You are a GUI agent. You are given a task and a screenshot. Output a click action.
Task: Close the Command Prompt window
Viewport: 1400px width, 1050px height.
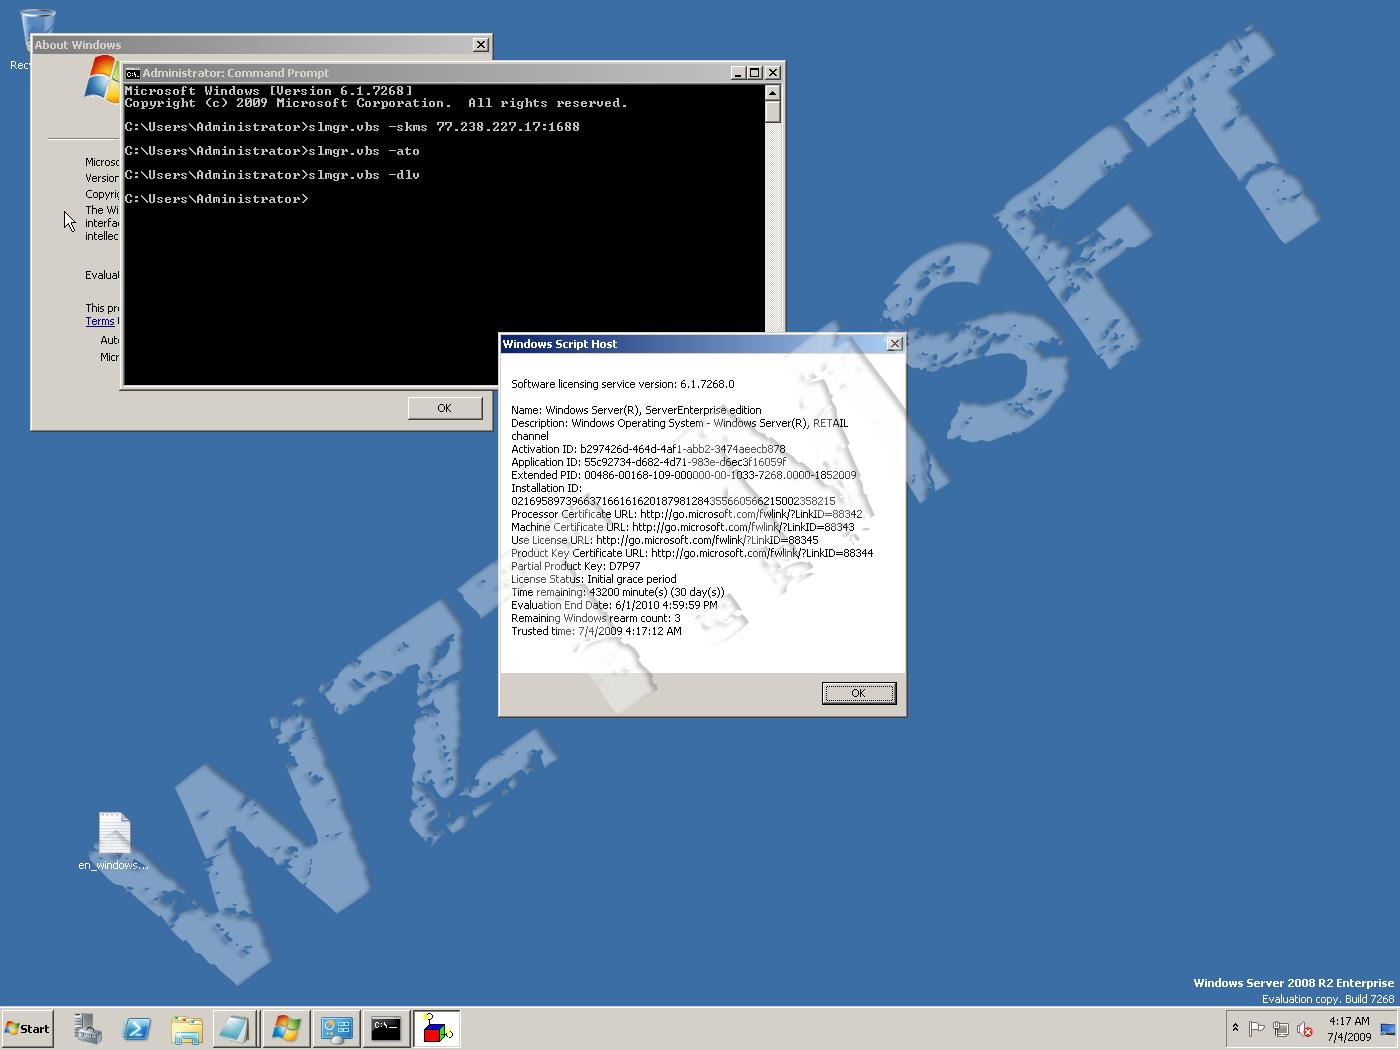[773, 73]
